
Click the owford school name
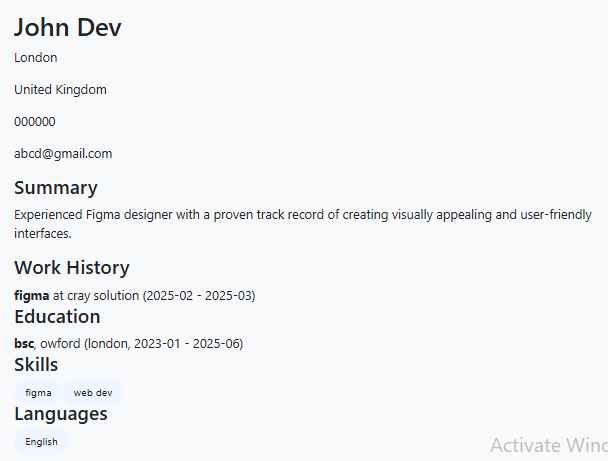point(60,344)
